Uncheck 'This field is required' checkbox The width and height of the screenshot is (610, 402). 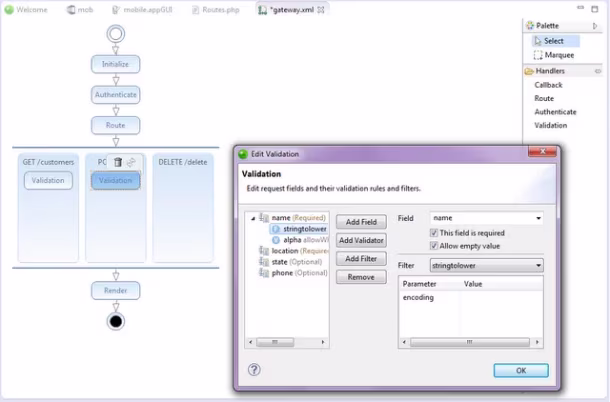pyautogui.click(x=433, y=233)
